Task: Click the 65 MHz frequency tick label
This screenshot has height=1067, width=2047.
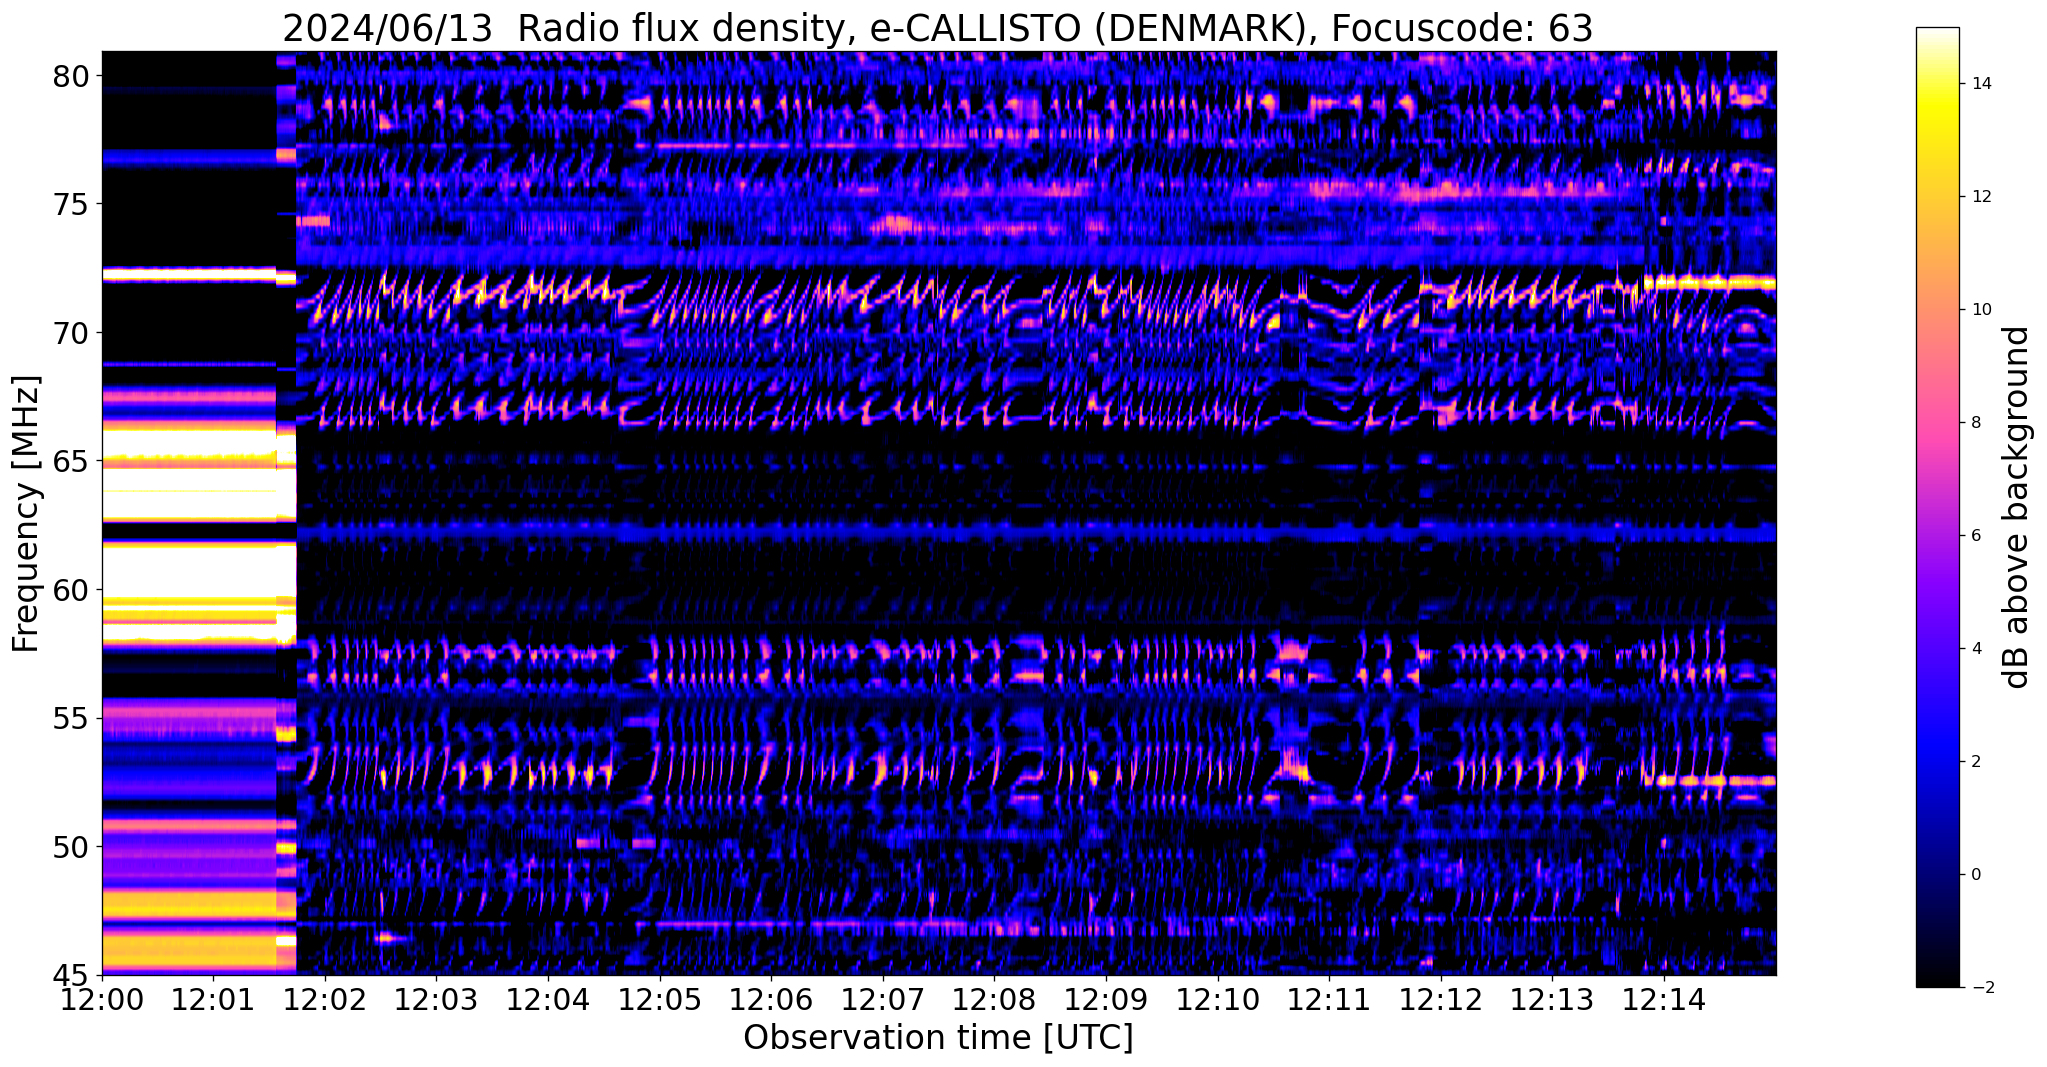Action: [x=72, y=462]
